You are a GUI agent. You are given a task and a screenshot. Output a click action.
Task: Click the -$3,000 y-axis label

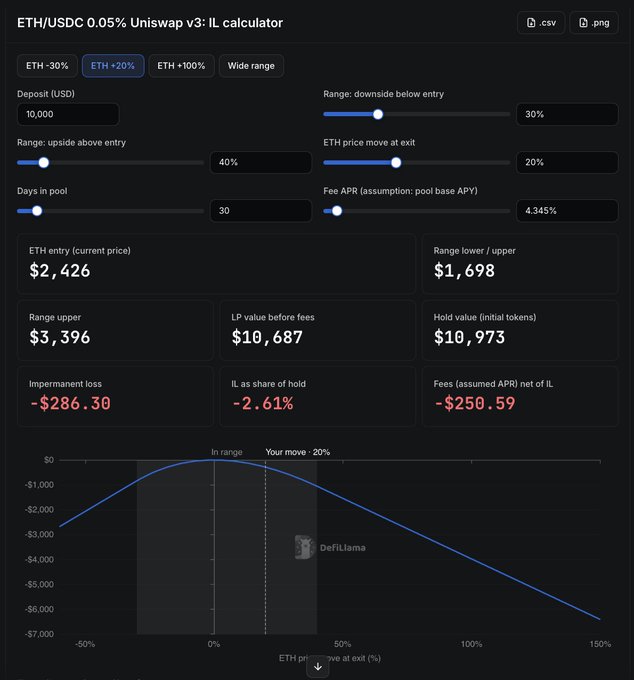pos(39,534)
